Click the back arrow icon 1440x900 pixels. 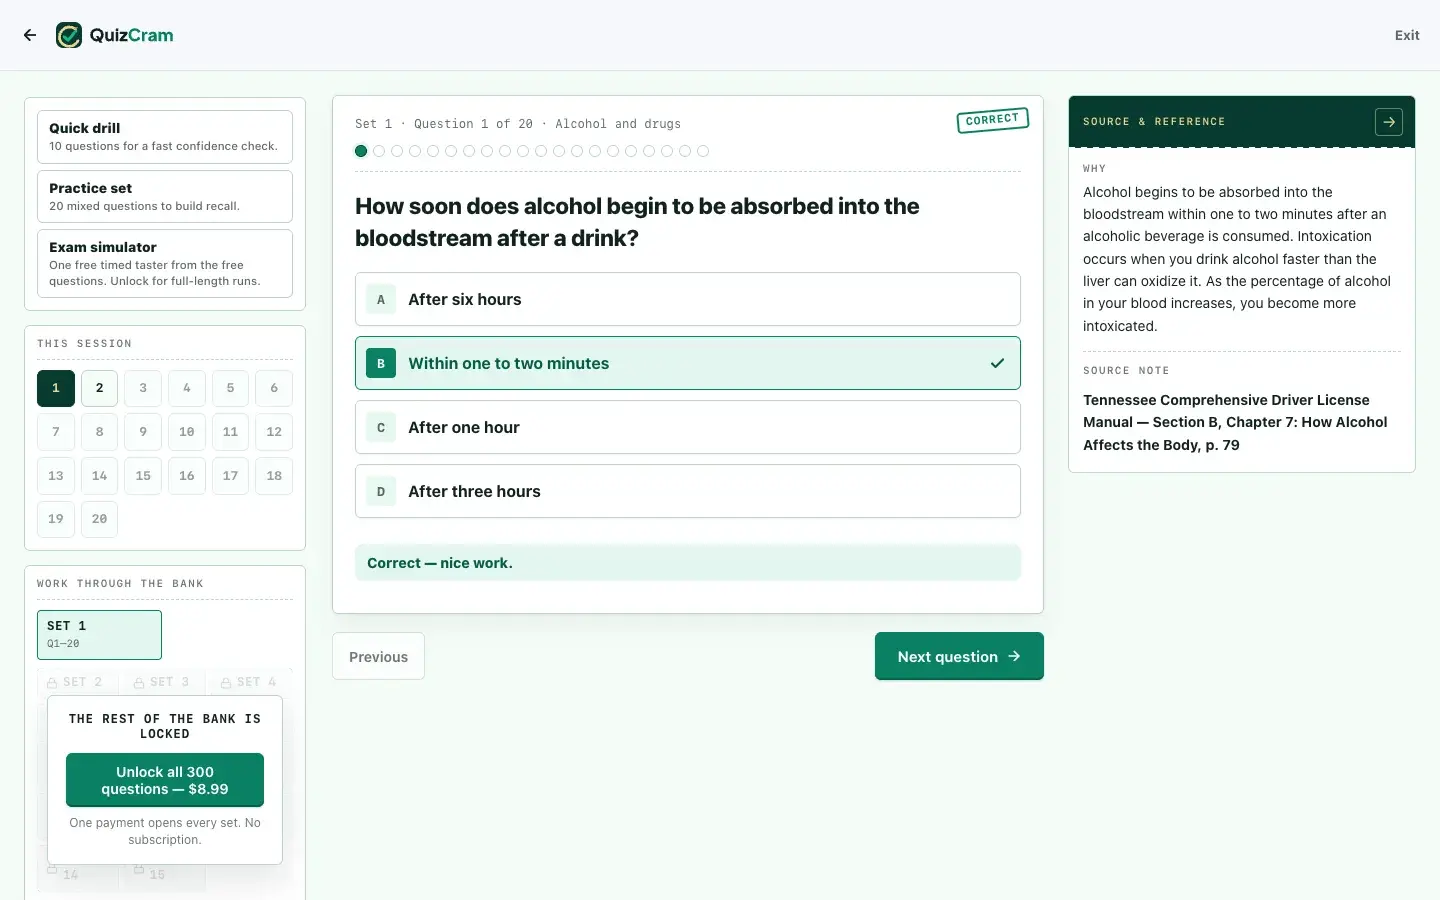pyautogui.click(x=30, y=35)
